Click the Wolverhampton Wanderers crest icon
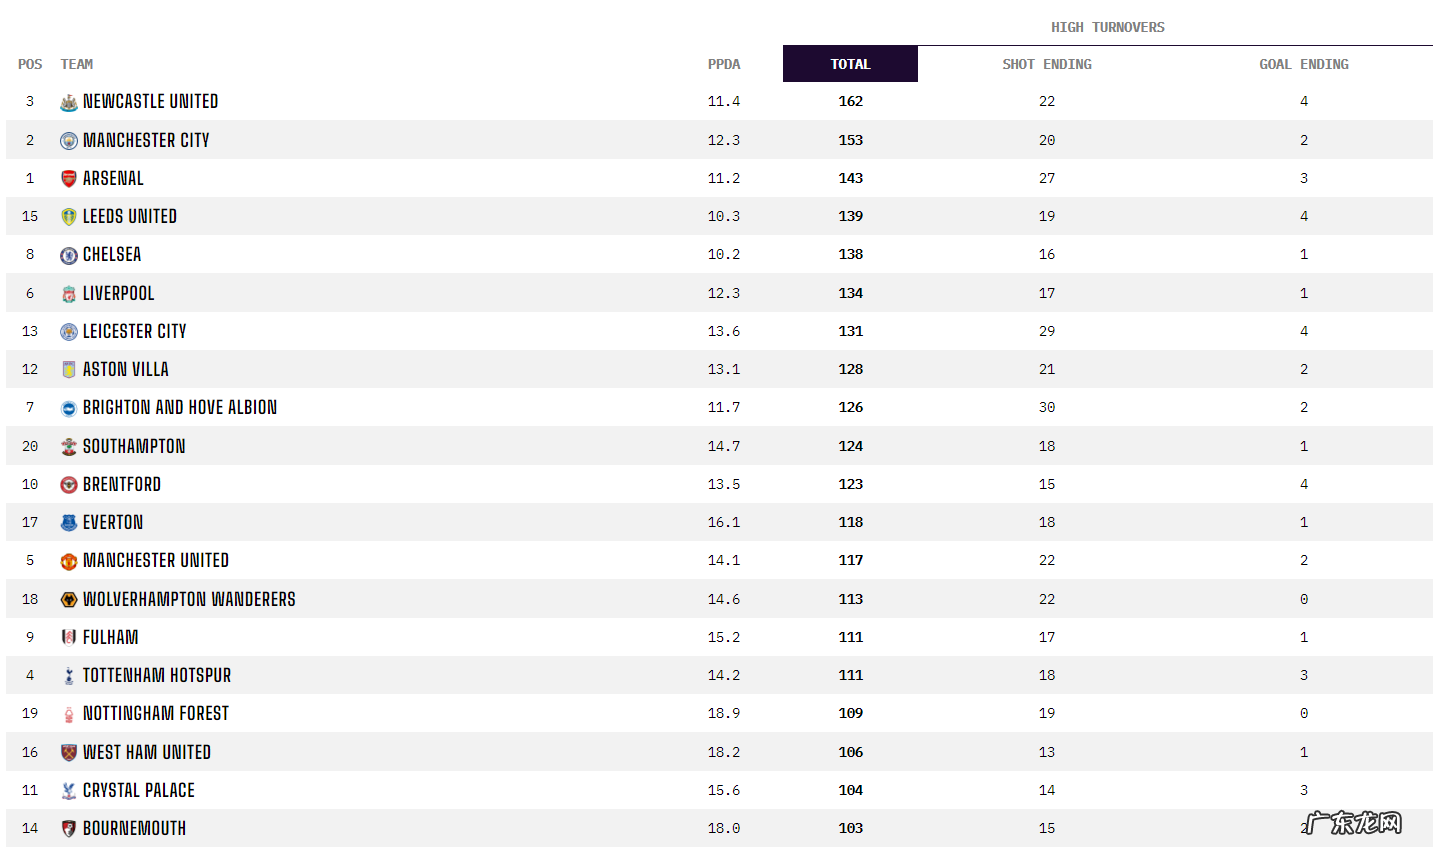Viewport: 1440px width, 852px height. point(69,600)
